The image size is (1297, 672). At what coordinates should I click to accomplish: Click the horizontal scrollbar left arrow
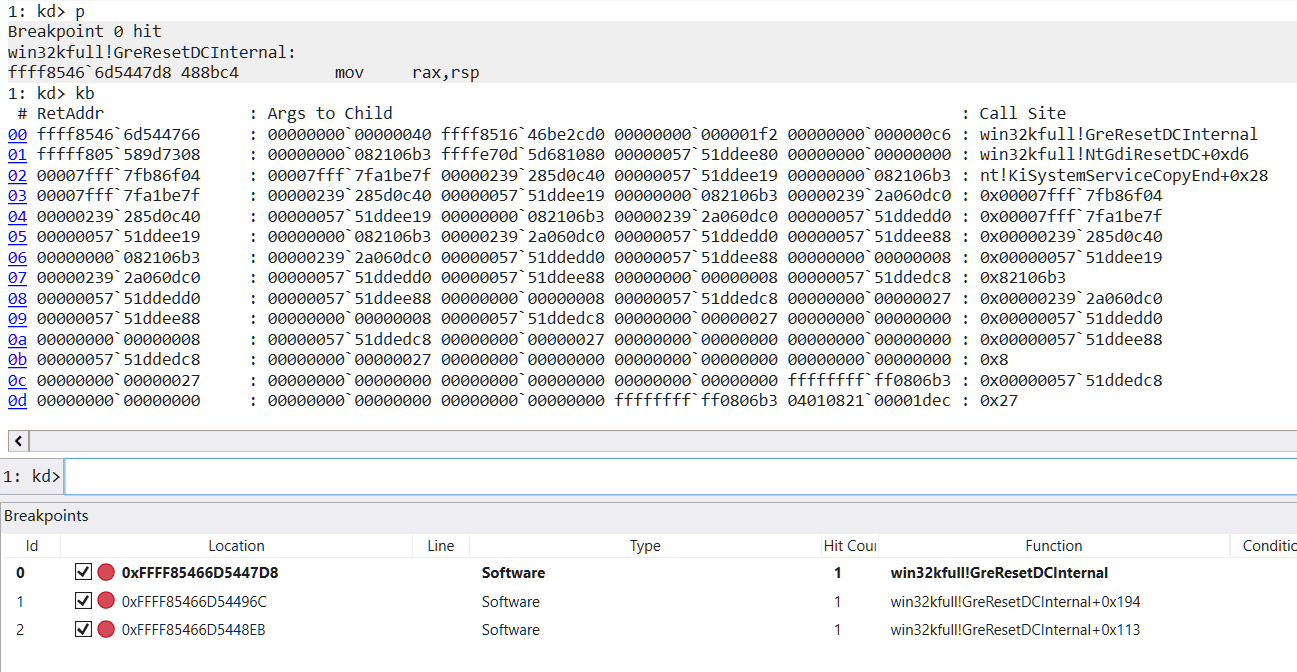18,440
